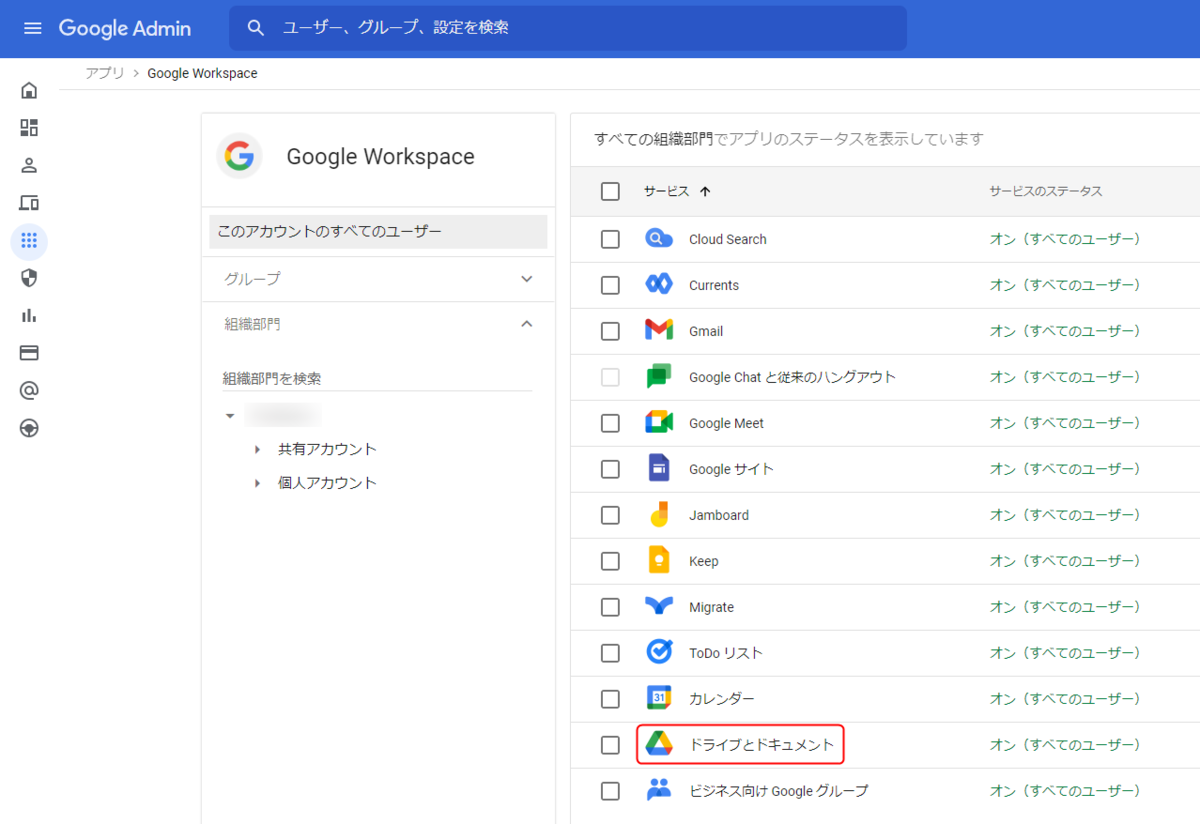Click the Google Sites service icon
Screen dimensions: 1200x824
pos(659,469)
